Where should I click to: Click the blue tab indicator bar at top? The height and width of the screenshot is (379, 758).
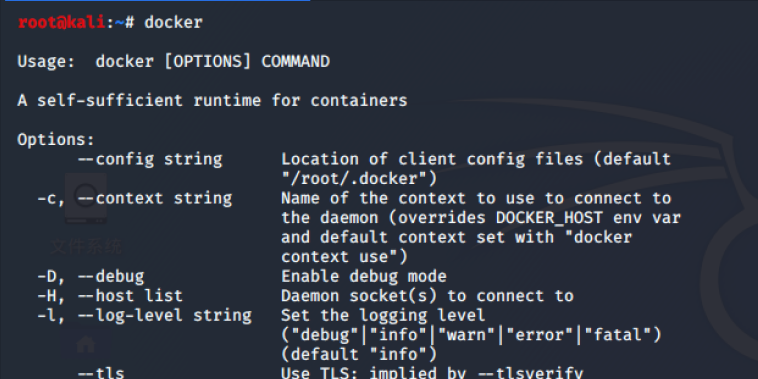[155, 0]
